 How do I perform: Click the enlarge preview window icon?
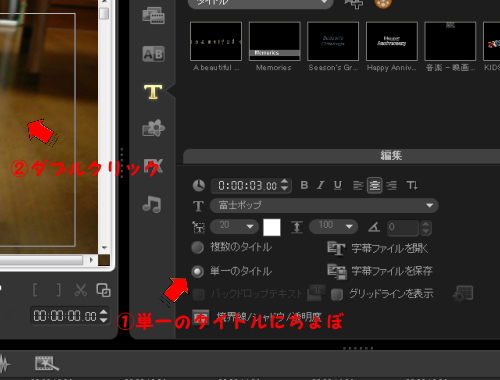pyautogui.click(x=103, y=290)
